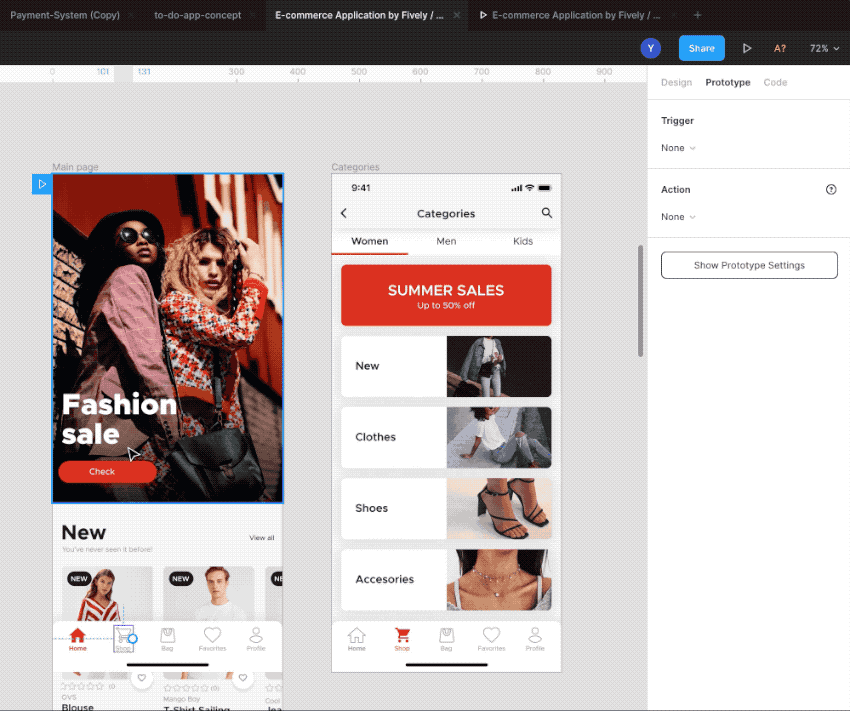Click the battery icon in Categories status bar
The width and height of the screenshot is (850, 711).
coord(544,188)
